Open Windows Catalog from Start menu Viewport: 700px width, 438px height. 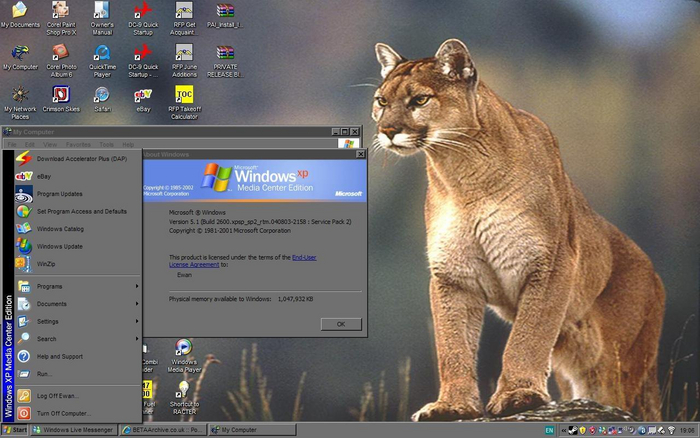pyautogui.click(x=78, y=229)
